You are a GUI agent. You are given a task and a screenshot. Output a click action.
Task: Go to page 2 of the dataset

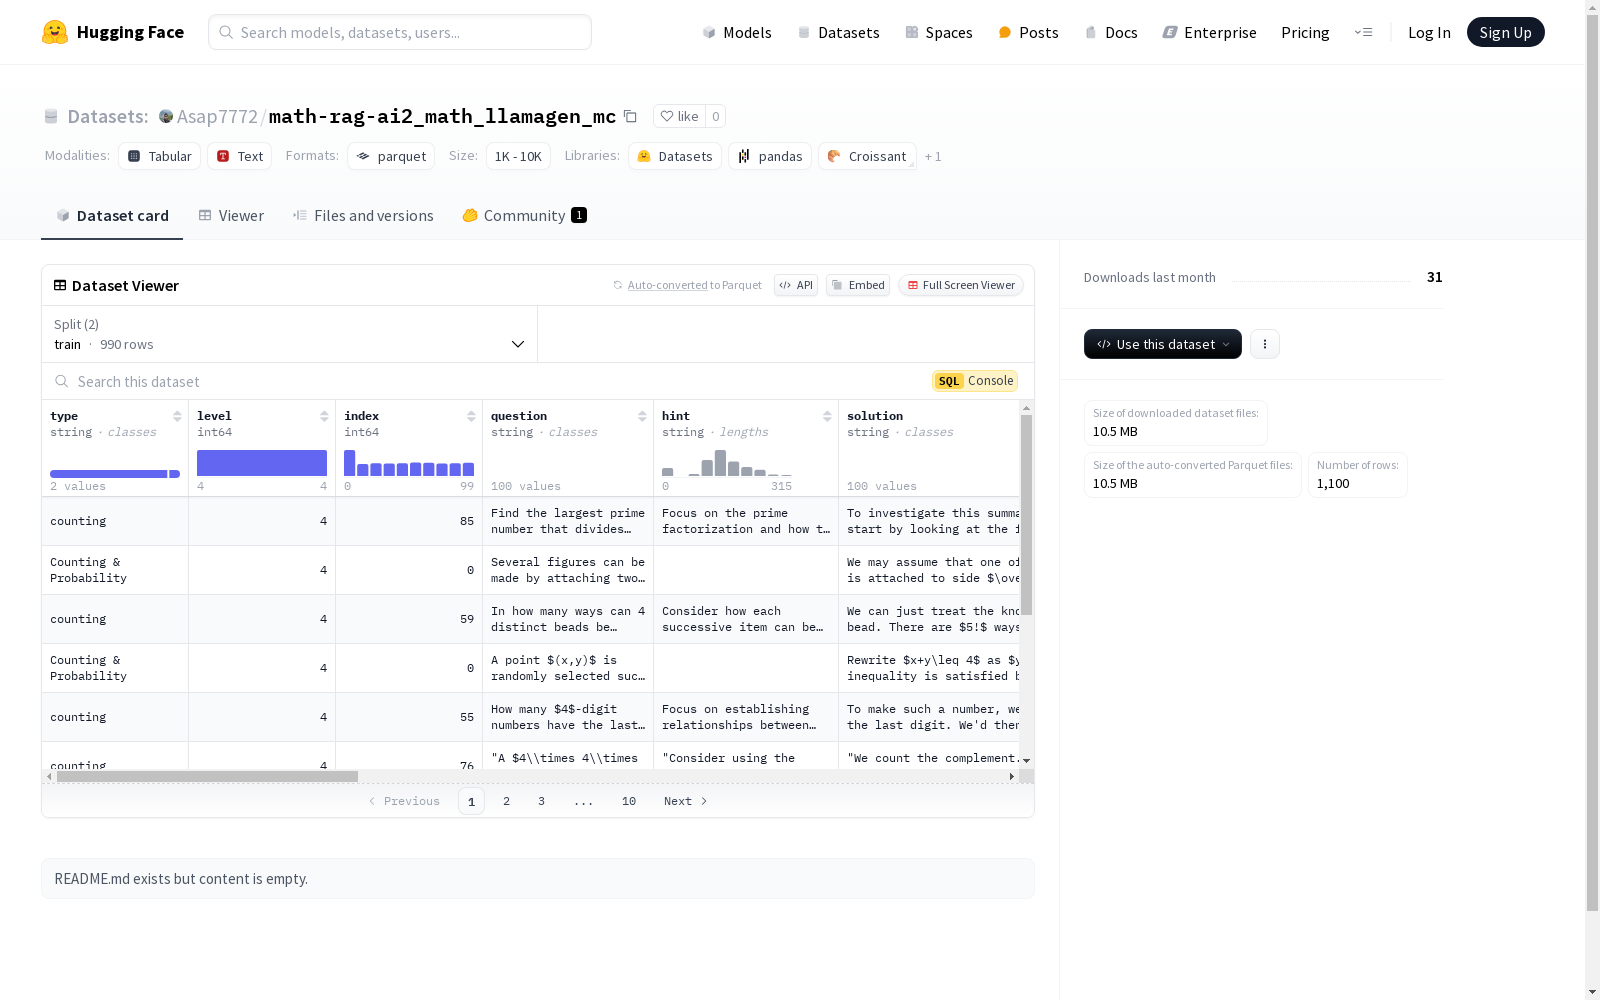pos(507,801)
